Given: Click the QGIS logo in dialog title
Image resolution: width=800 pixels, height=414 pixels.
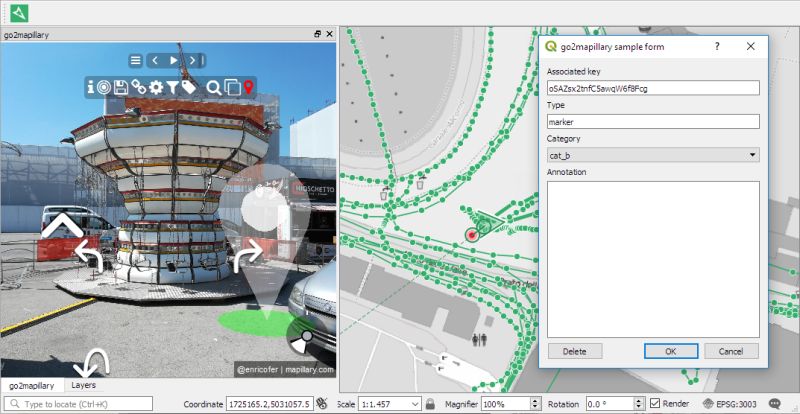Looking at the screenshot, I should pyautogui.click(x=551, y=46).
